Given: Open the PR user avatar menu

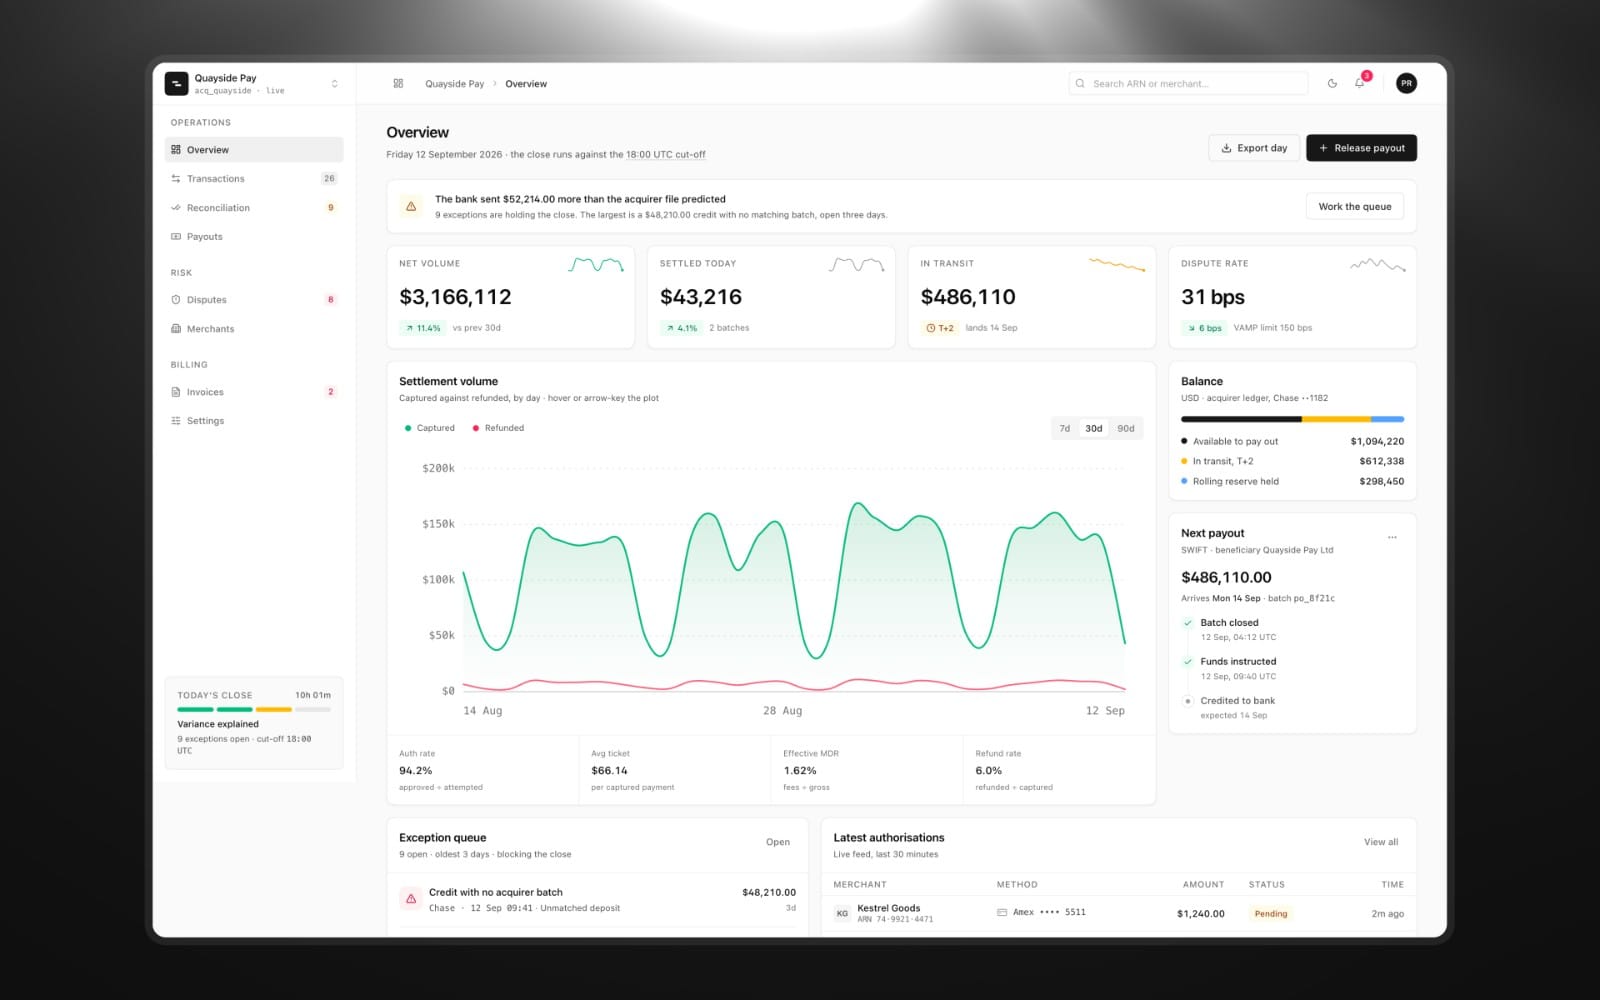Looking at the screenshot, I should click(1406, 84).
